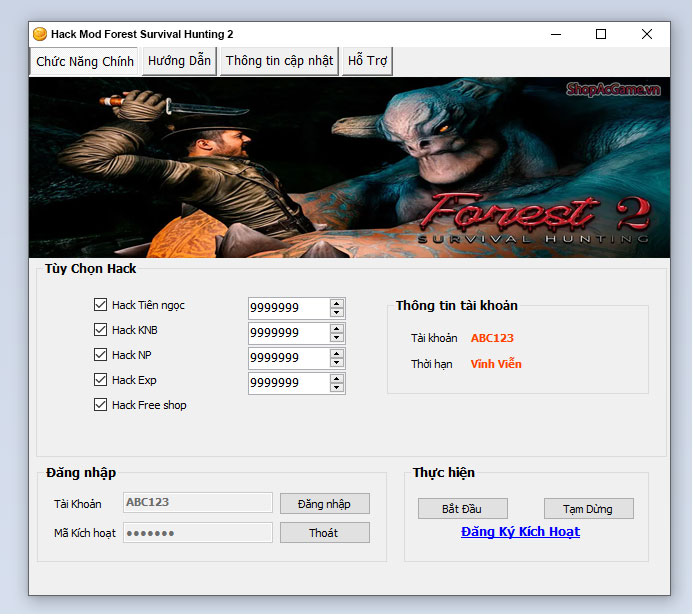Image resolution: width=693 pixels, height=616 pixels.
Task: Open the Thông tin cập nhật tab
Action: pyautogui.click(x=279, y=61)
